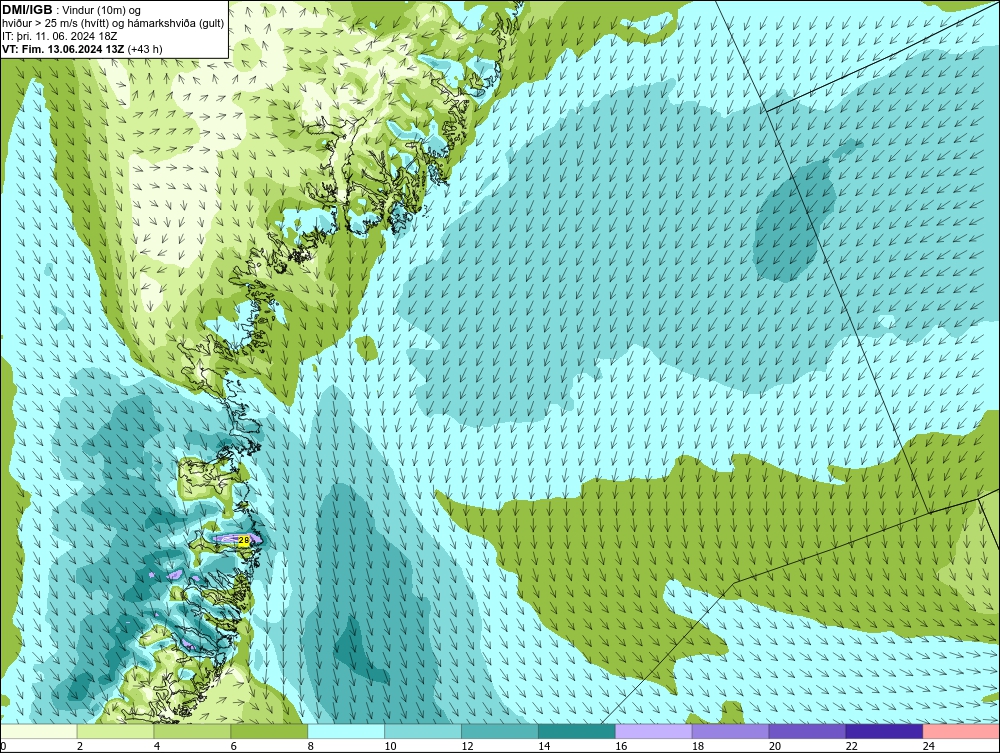The height and width of the screenshot is (753, 1000).
Task: Click the 6–8 m/s olive green legend swatch
Action: tap(269, 731)
